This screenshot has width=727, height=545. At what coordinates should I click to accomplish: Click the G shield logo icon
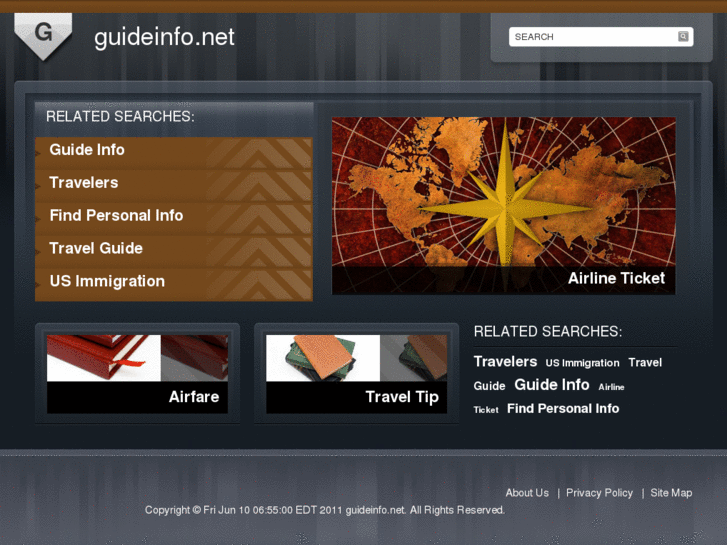pos(43,36)
